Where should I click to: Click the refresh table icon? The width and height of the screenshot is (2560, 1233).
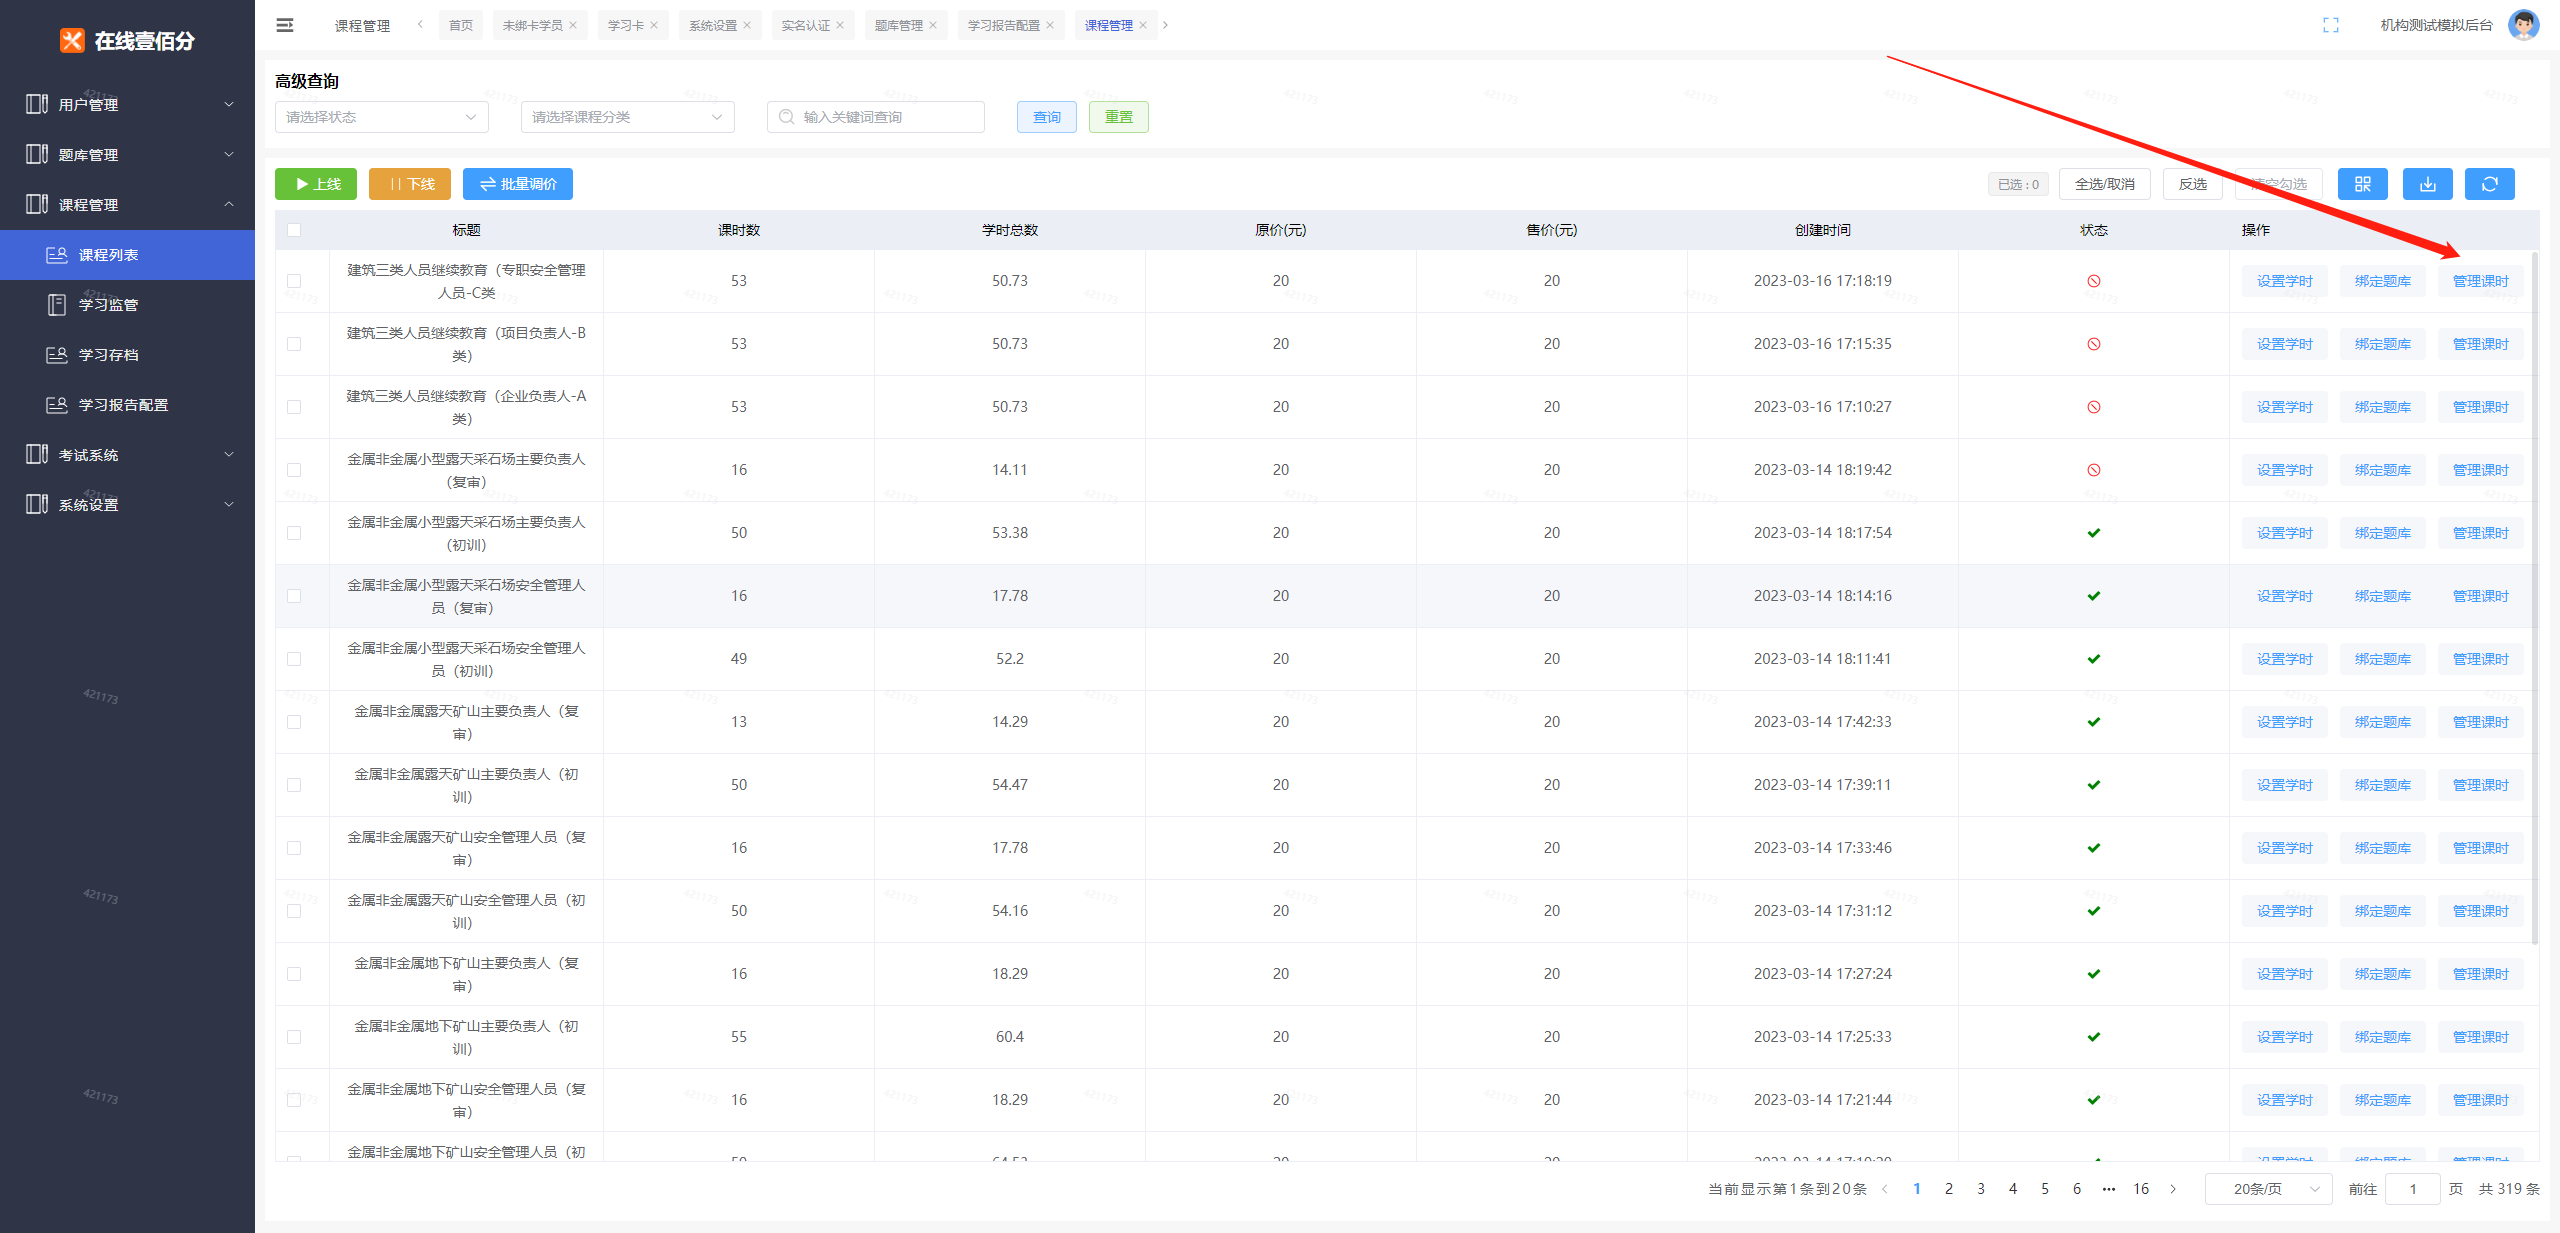click(x=2490, y=184)
